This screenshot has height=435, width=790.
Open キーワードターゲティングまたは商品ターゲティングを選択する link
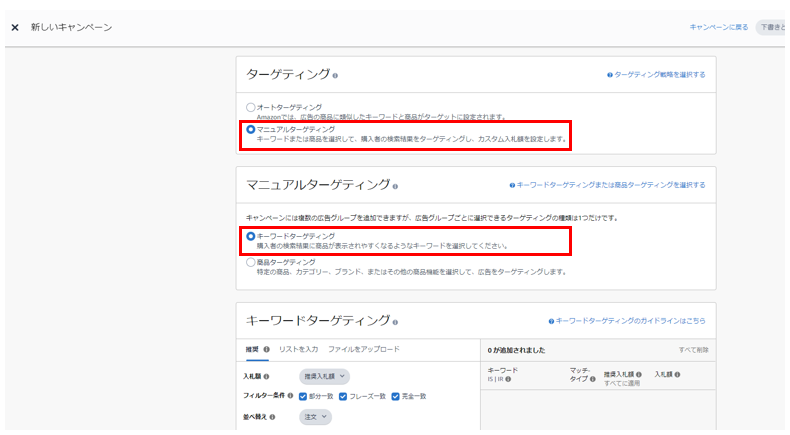(611, 185)
